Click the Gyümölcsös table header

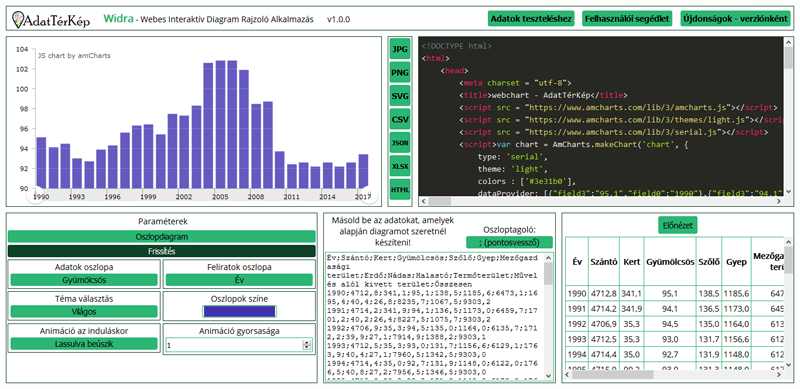click(670, 262)
